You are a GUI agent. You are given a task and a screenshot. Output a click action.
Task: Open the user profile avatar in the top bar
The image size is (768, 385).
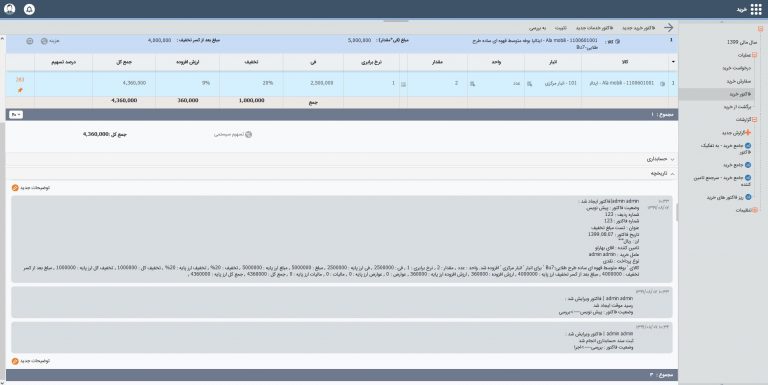tap(9, 9)
